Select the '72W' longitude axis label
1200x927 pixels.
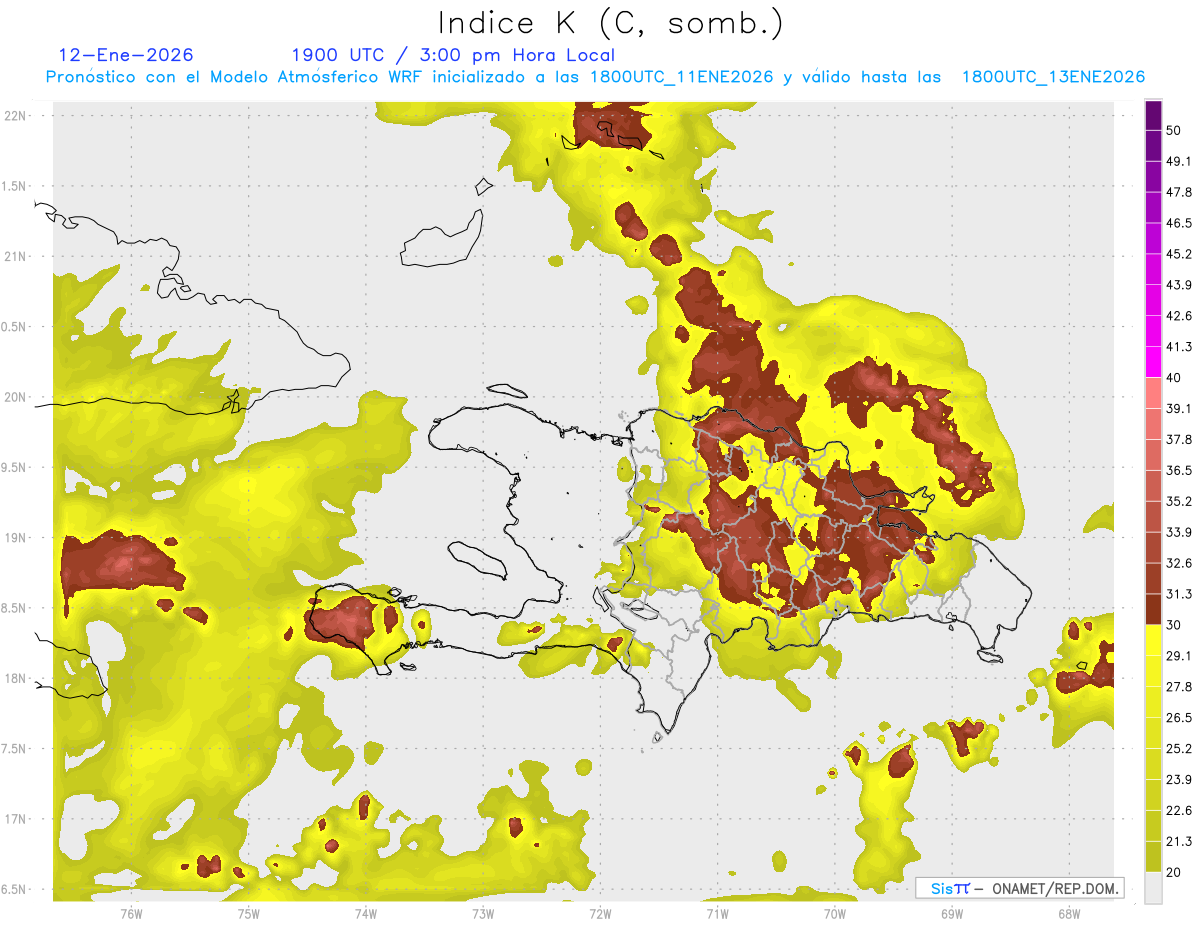click(600, 913)
